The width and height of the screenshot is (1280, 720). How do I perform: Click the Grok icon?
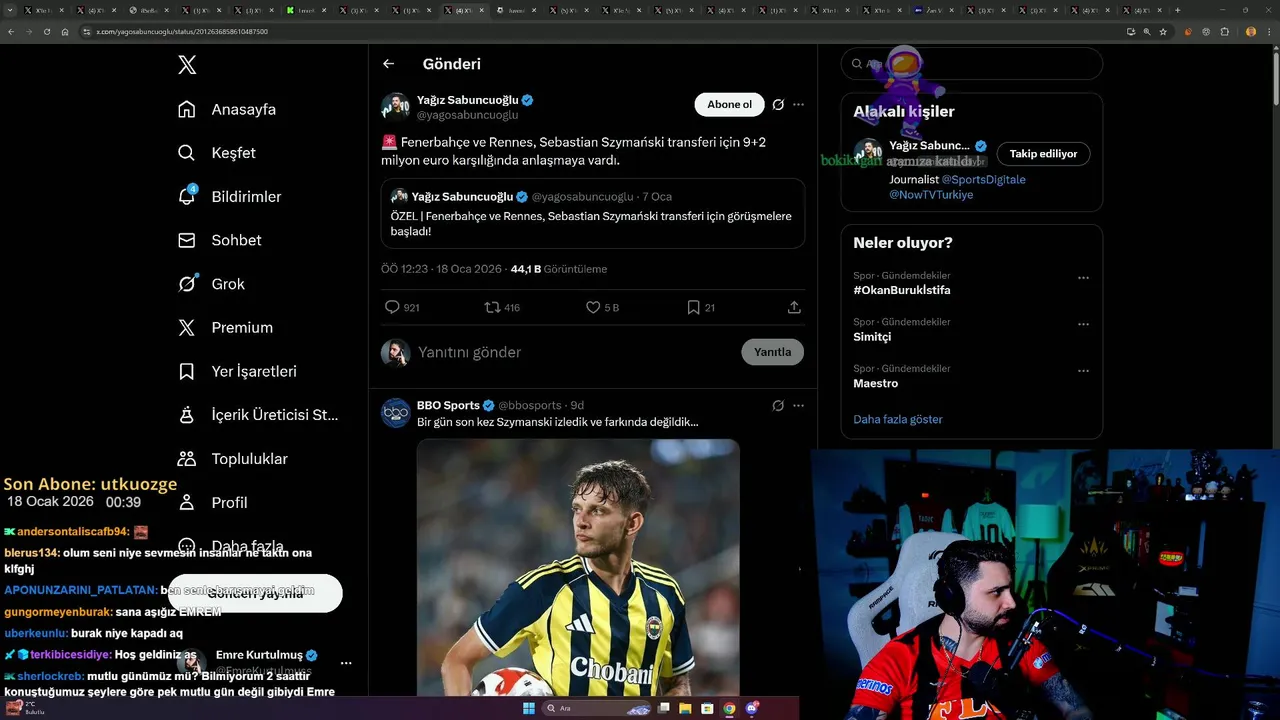tap(187, 284)
